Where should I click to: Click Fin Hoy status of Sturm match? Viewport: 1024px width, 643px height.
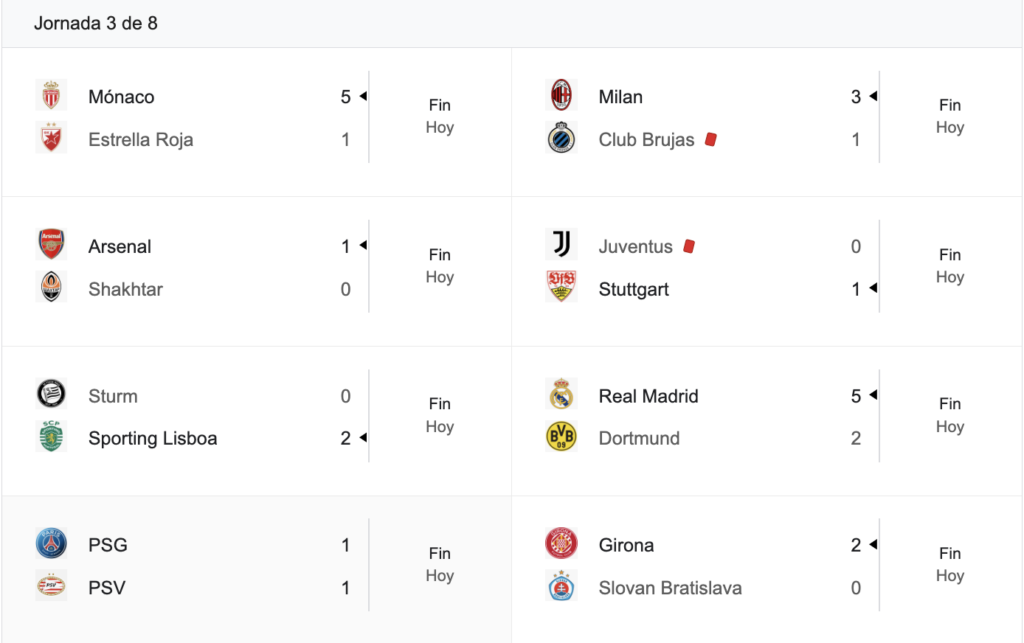click(440, 415)
